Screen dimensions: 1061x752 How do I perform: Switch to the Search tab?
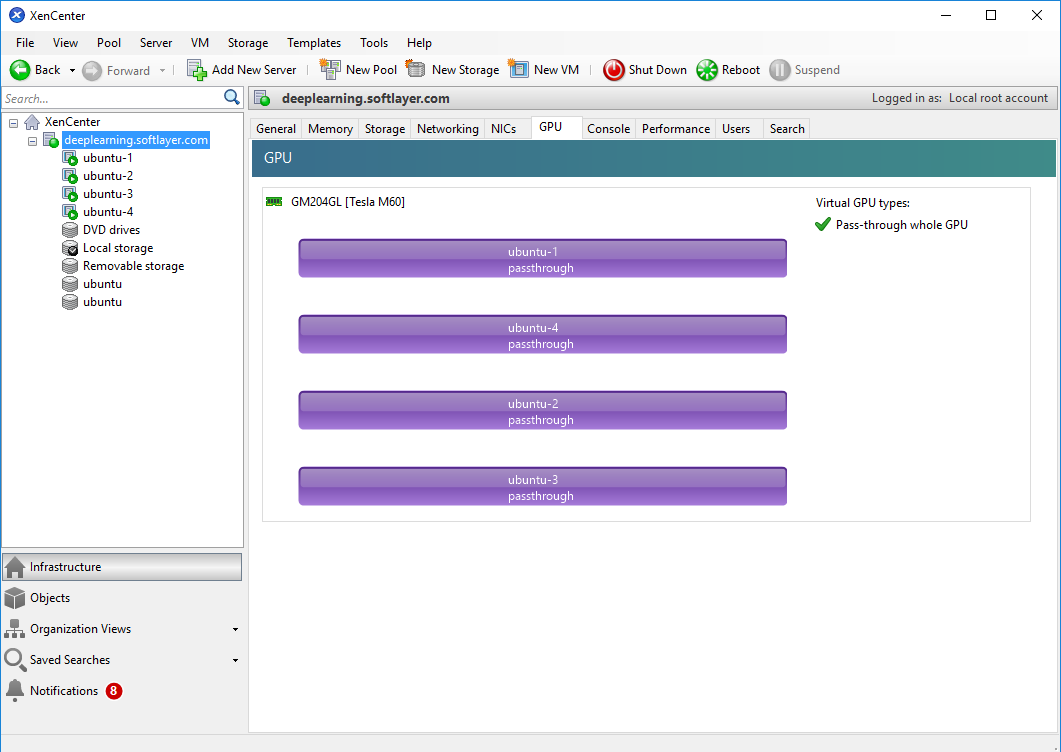787,129
